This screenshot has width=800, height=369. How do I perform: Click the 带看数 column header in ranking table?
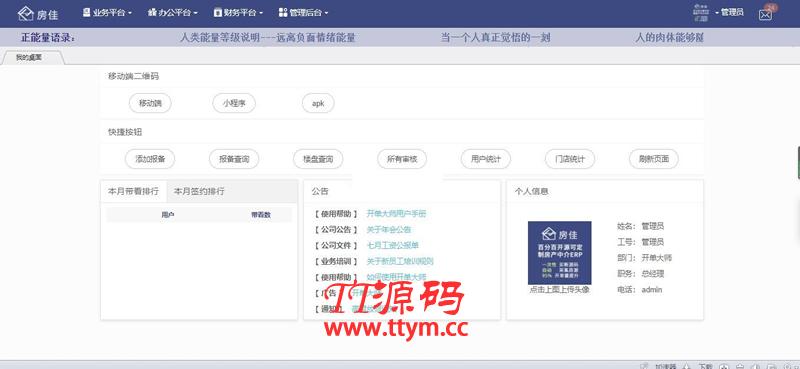[261, 215]
